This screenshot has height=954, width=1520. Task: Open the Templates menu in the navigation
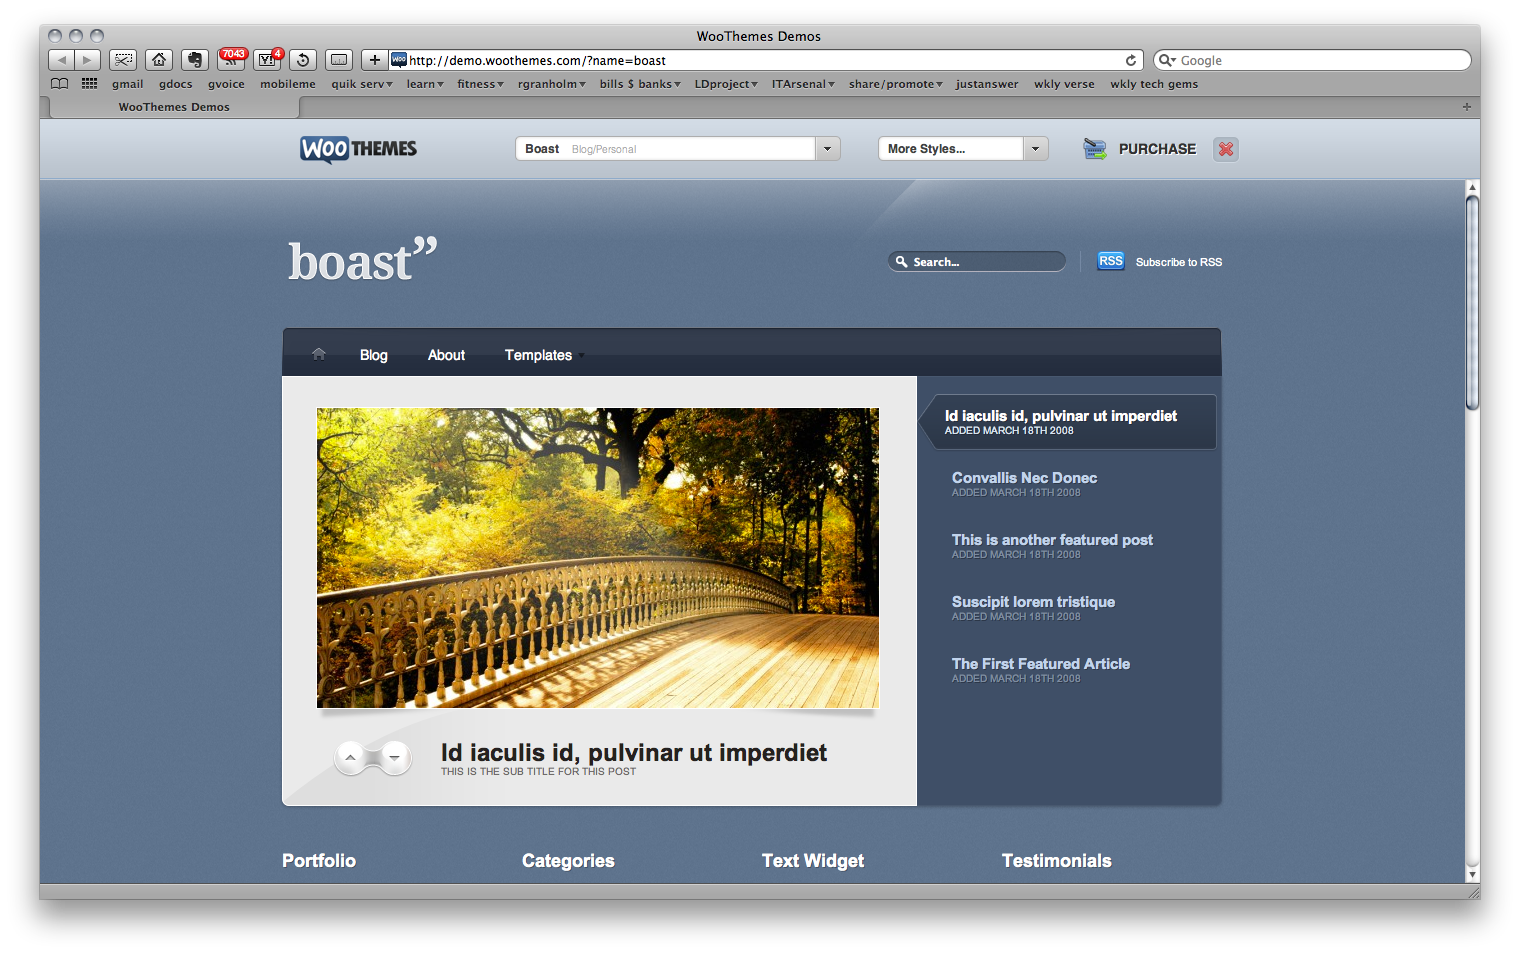[x=539, y=355]
